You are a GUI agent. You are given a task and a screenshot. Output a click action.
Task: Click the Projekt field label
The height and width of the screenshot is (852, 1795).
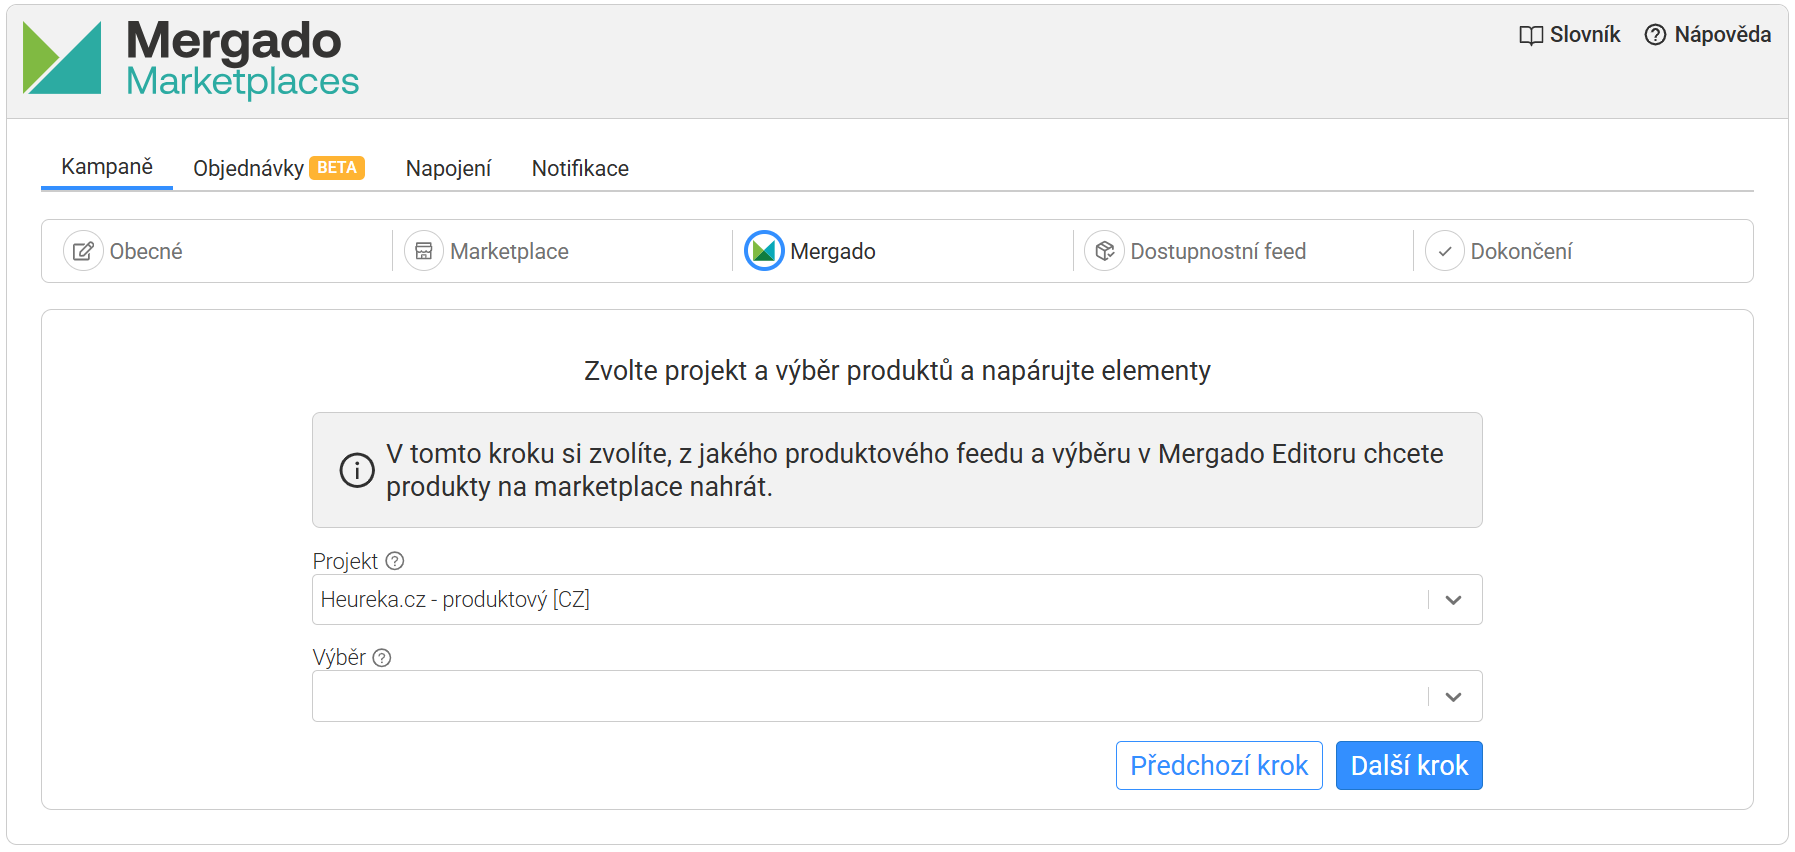coord(345,561)
